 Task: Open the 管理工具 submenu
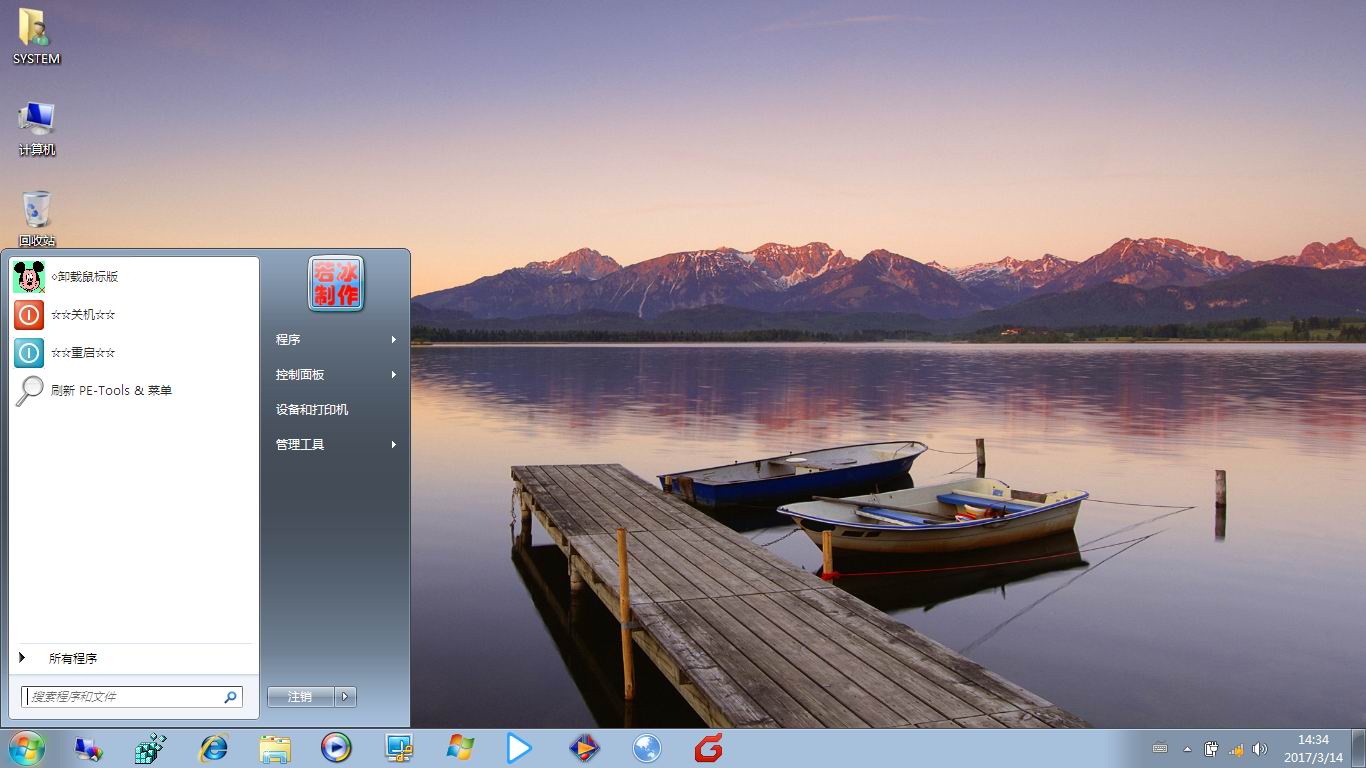336,445
